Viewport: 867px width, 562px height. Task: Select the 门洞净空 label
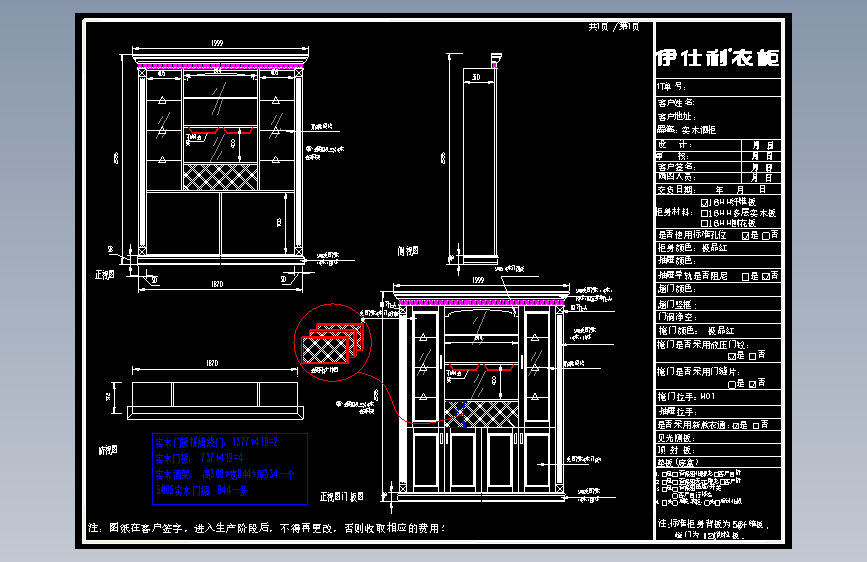click(677, 318)
